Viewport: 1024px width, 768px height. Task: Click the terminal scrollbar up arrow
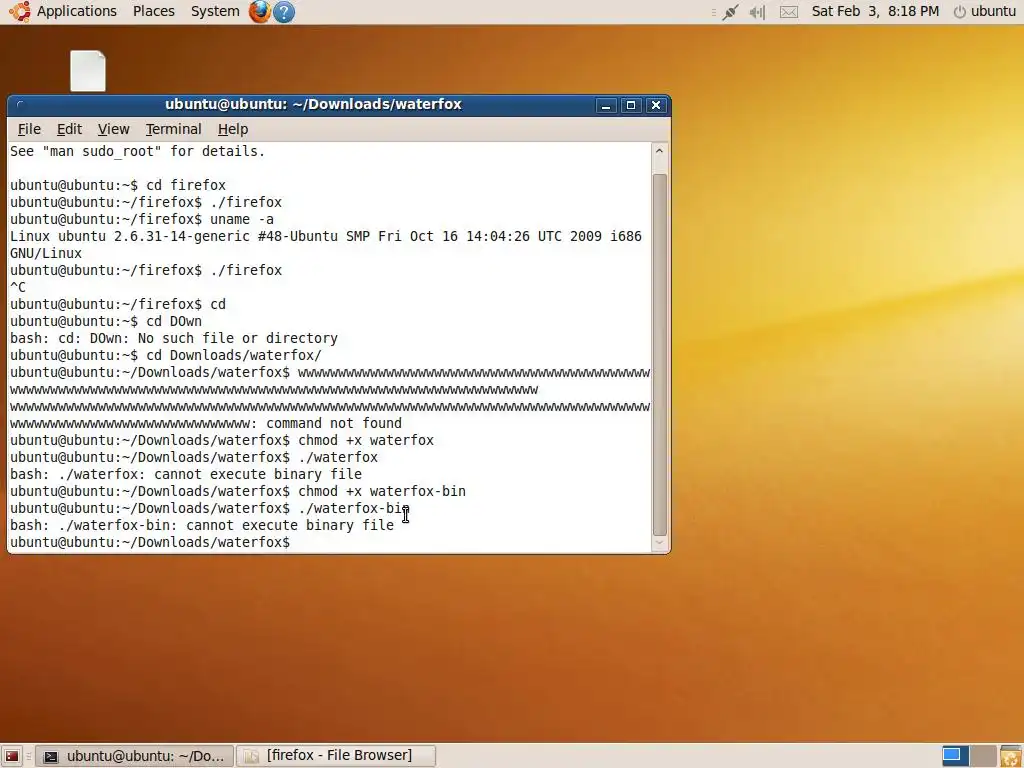(660, 151)
